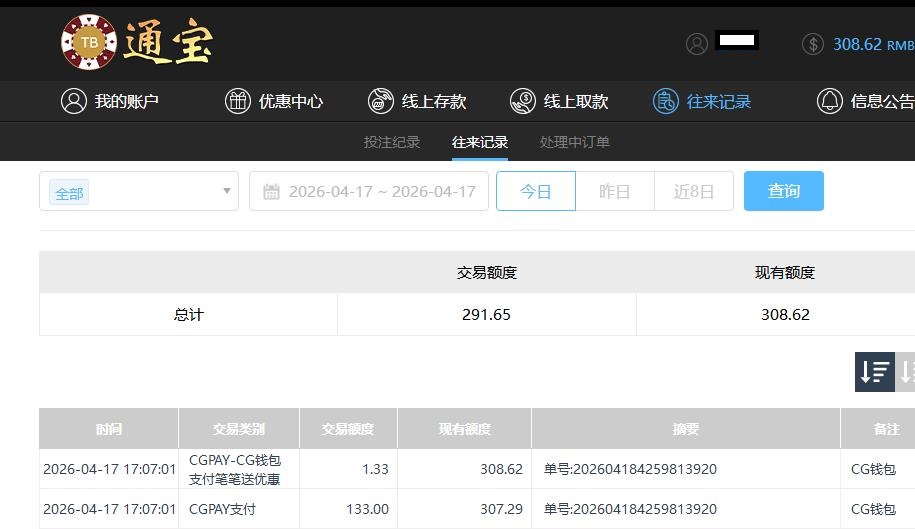
Task: Expand the 全部 transaction type dropdown
Action: pos(139,192)
